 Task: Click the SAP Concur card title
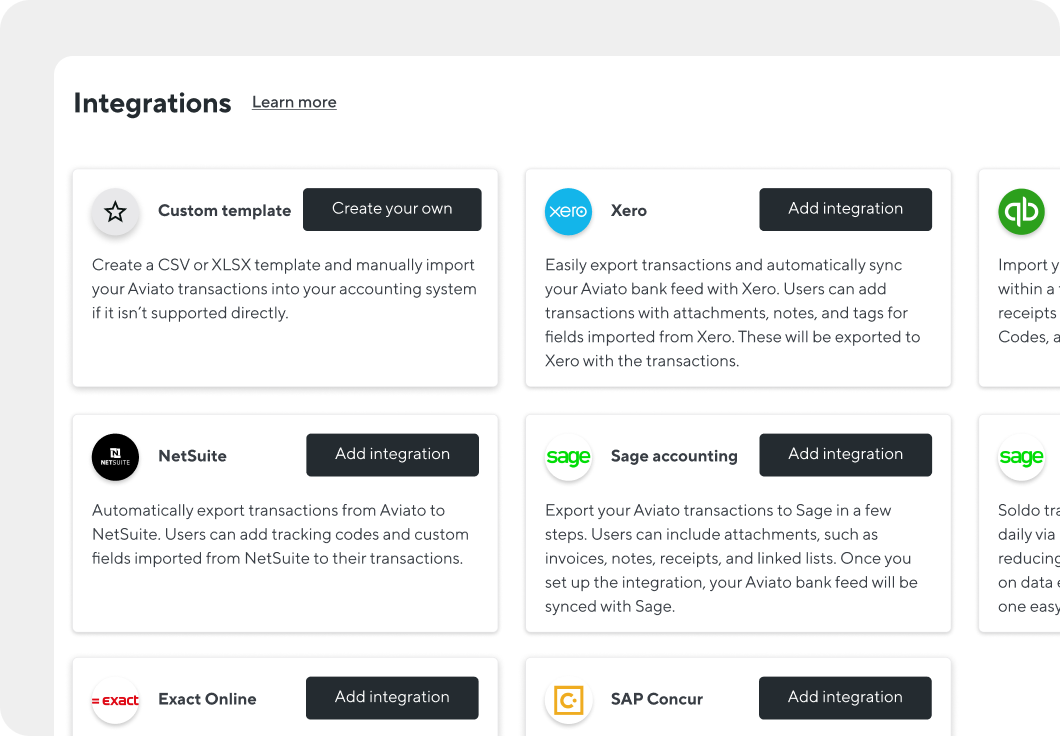click(656, 699)
